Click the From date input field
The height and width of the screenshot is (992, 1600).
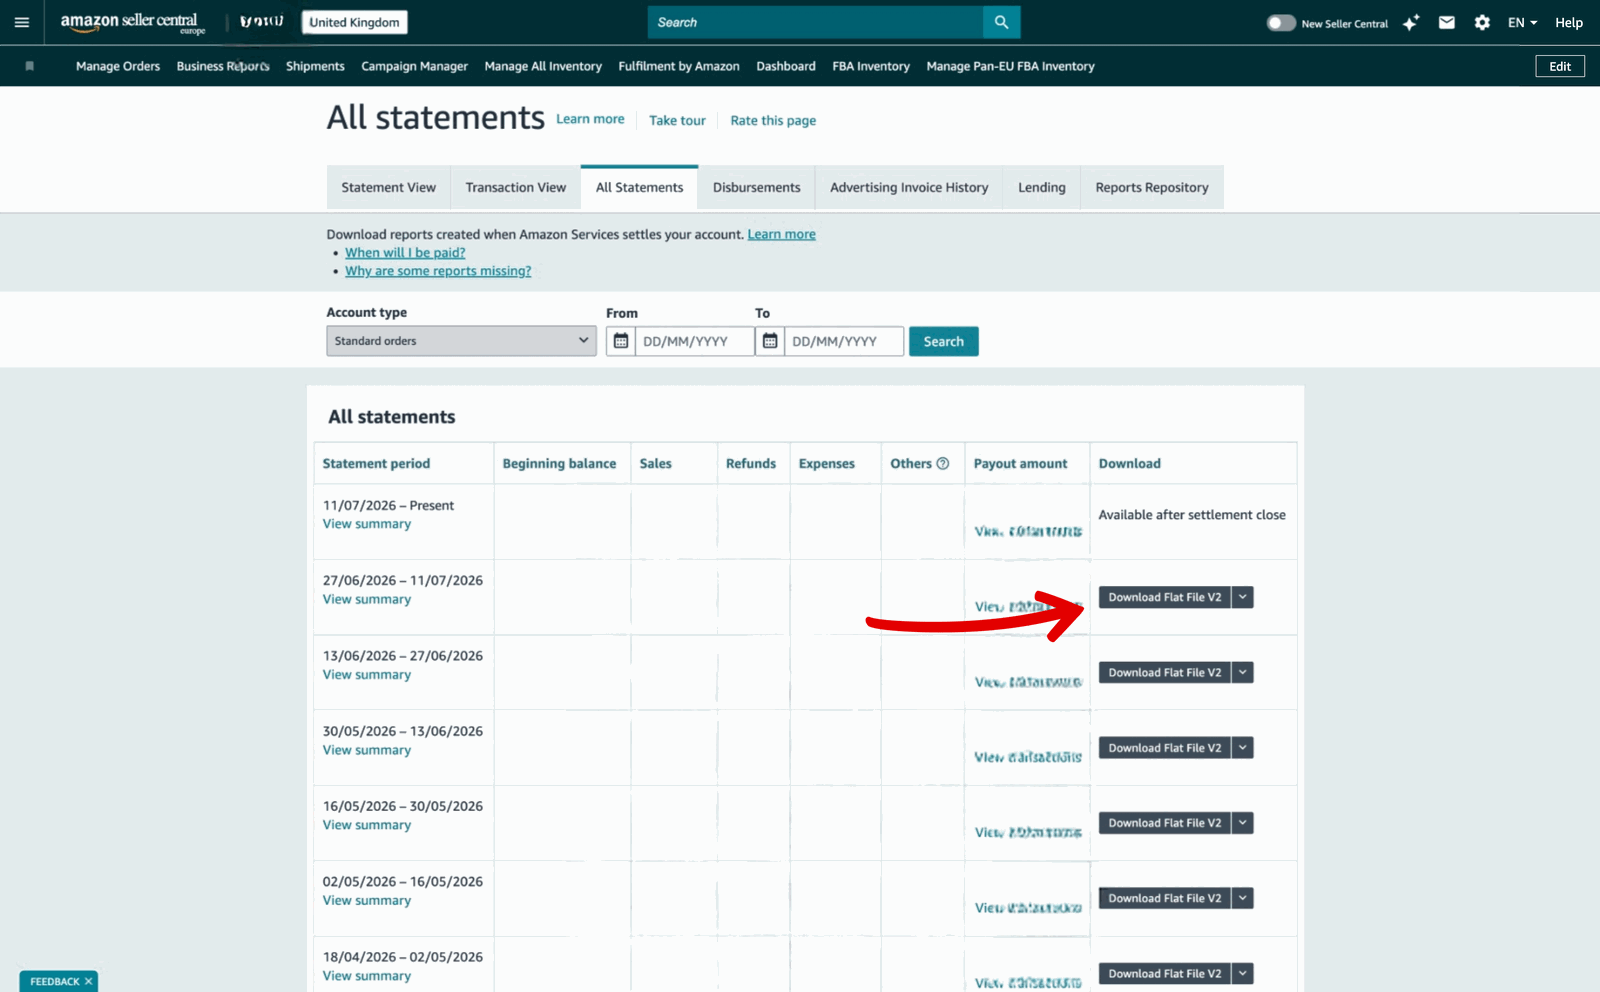694,341
